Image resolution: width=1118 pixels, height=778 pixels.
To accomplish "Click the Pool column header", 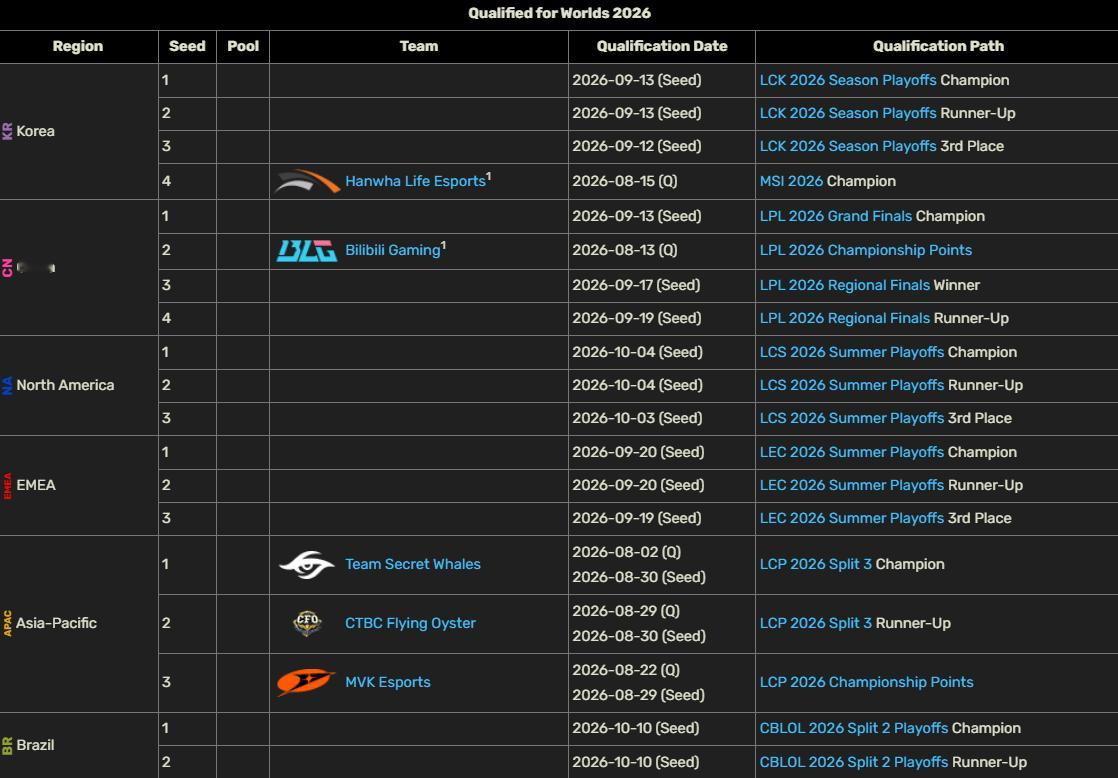I will point(243,46).
